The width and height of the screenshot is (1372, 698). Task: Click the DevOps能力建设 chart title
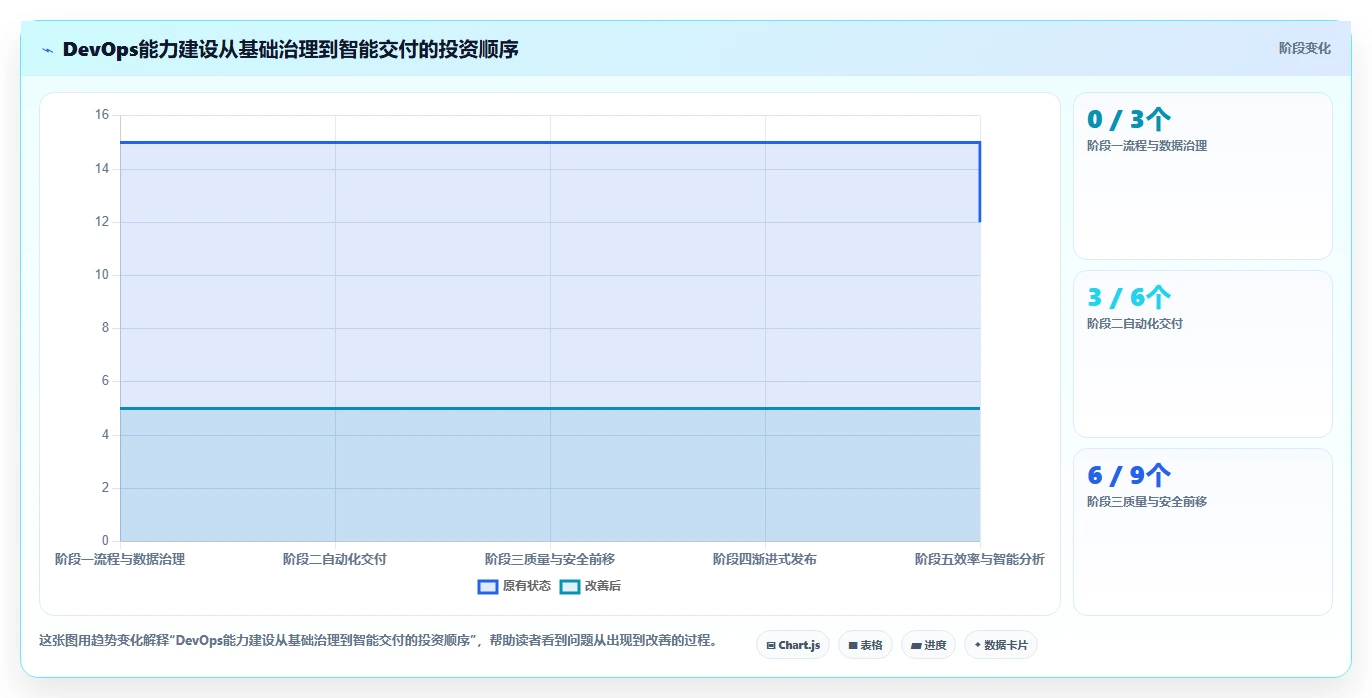(x=291, y=49)
